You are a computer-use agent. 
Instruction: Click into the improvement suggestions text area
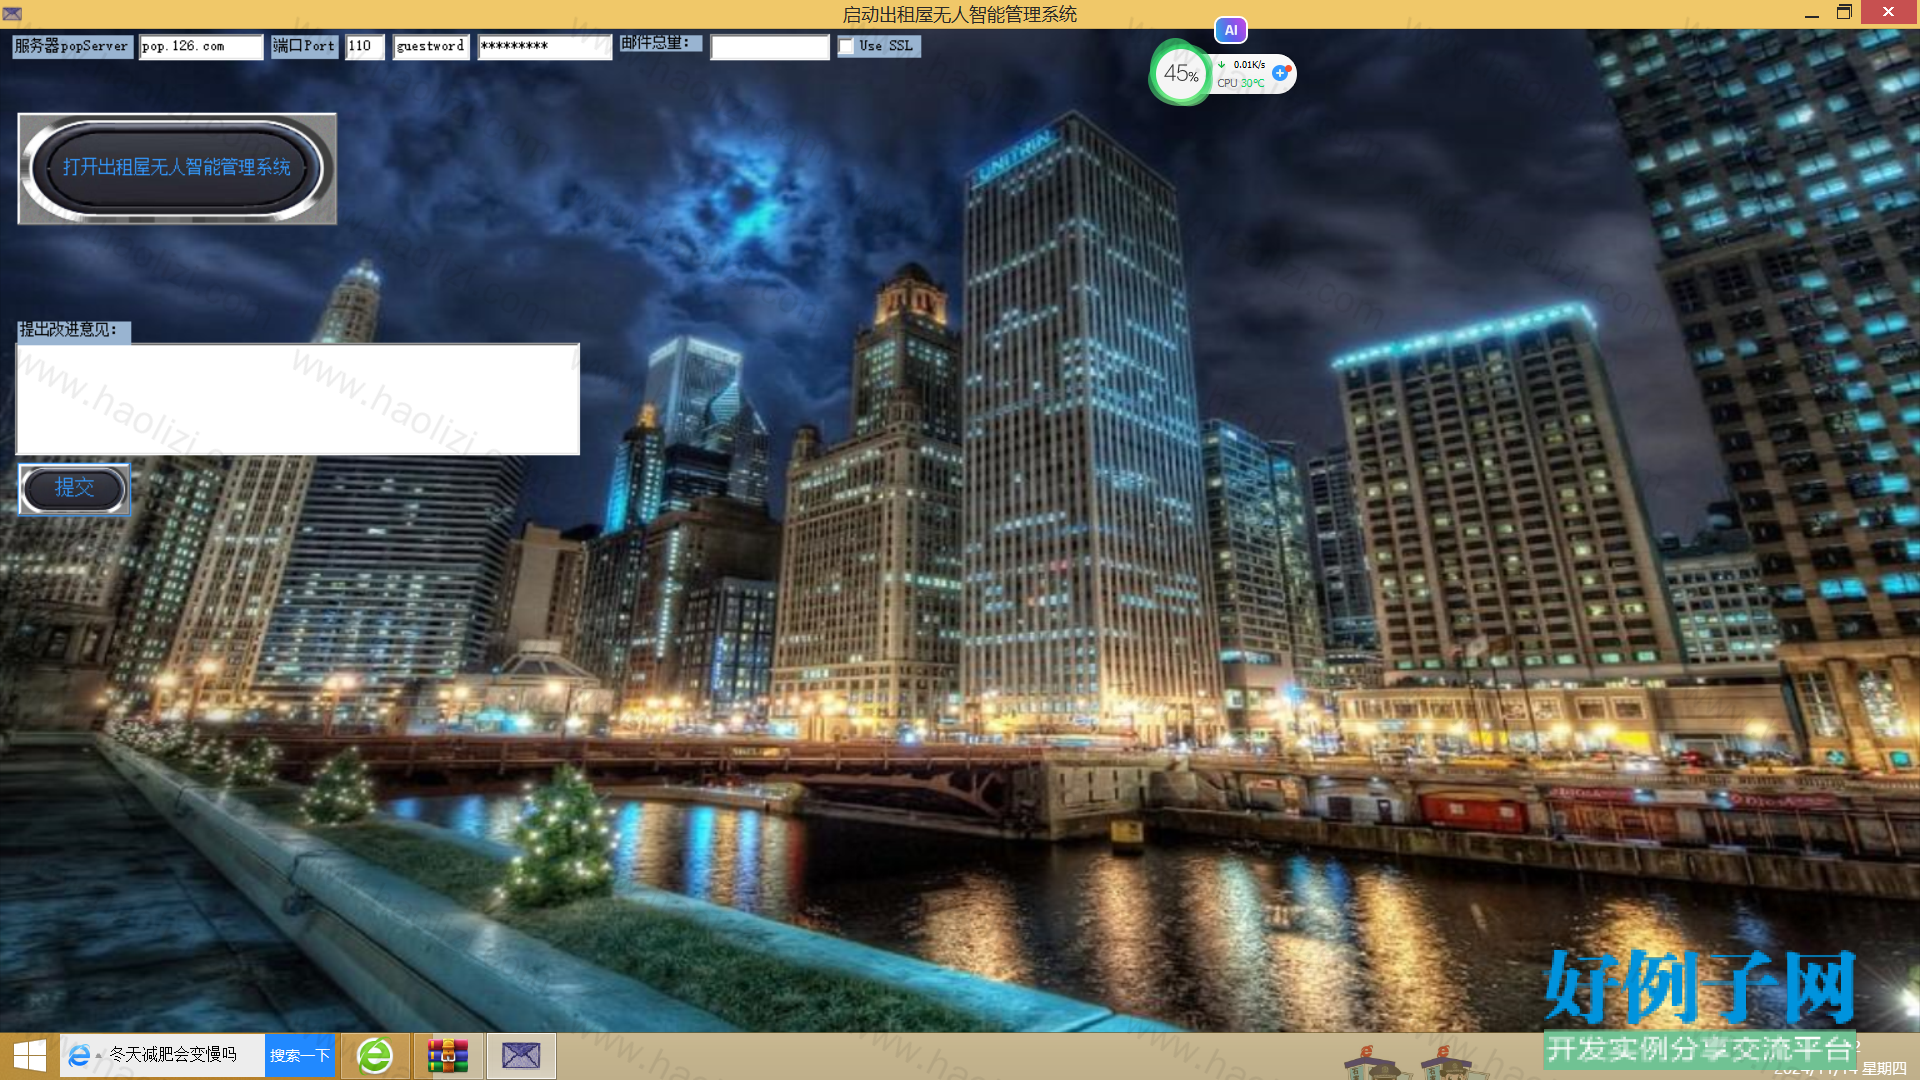[298, 399]
